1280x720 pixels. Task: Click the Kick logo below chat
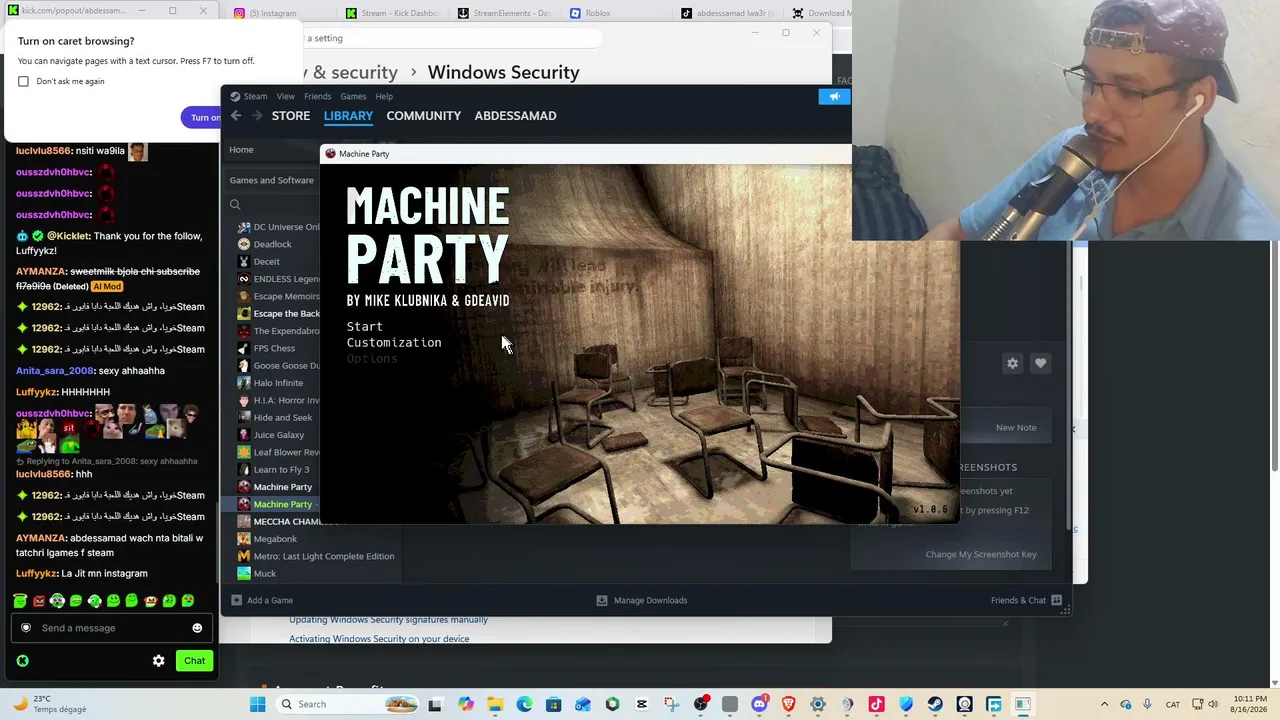(x=22, y=661)
